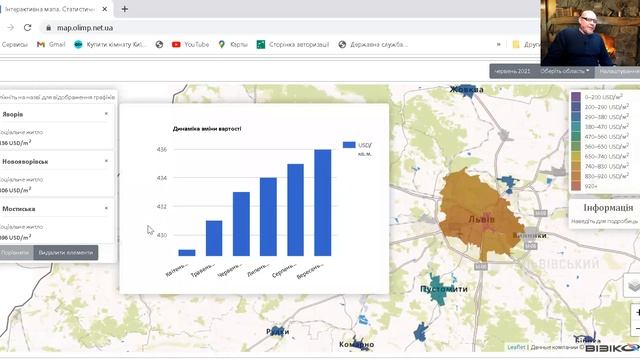The height and width of the screenshot is (360, 640).
Task: Click the Липень bar in the chart
Action: click(268, 217)
